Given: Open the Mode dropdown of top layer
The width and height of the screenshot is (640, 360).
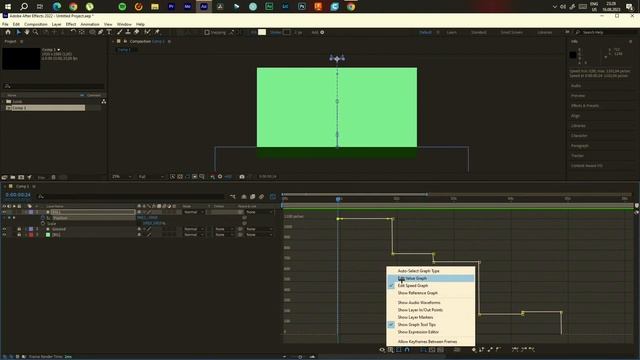Looking at the screenshot, I should click(194, 212).
